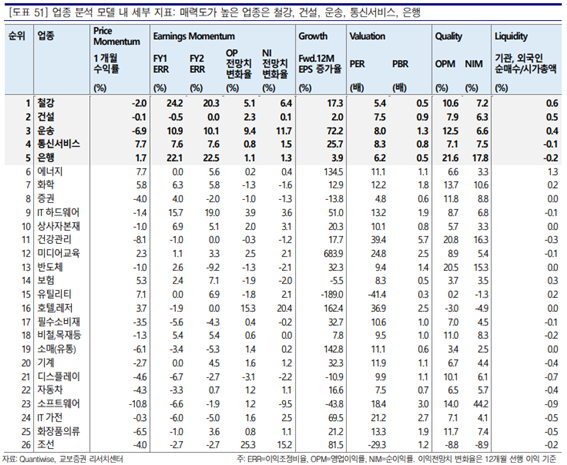
Task: Click the 디스플레이 industry name
Action: pos(59,376)
